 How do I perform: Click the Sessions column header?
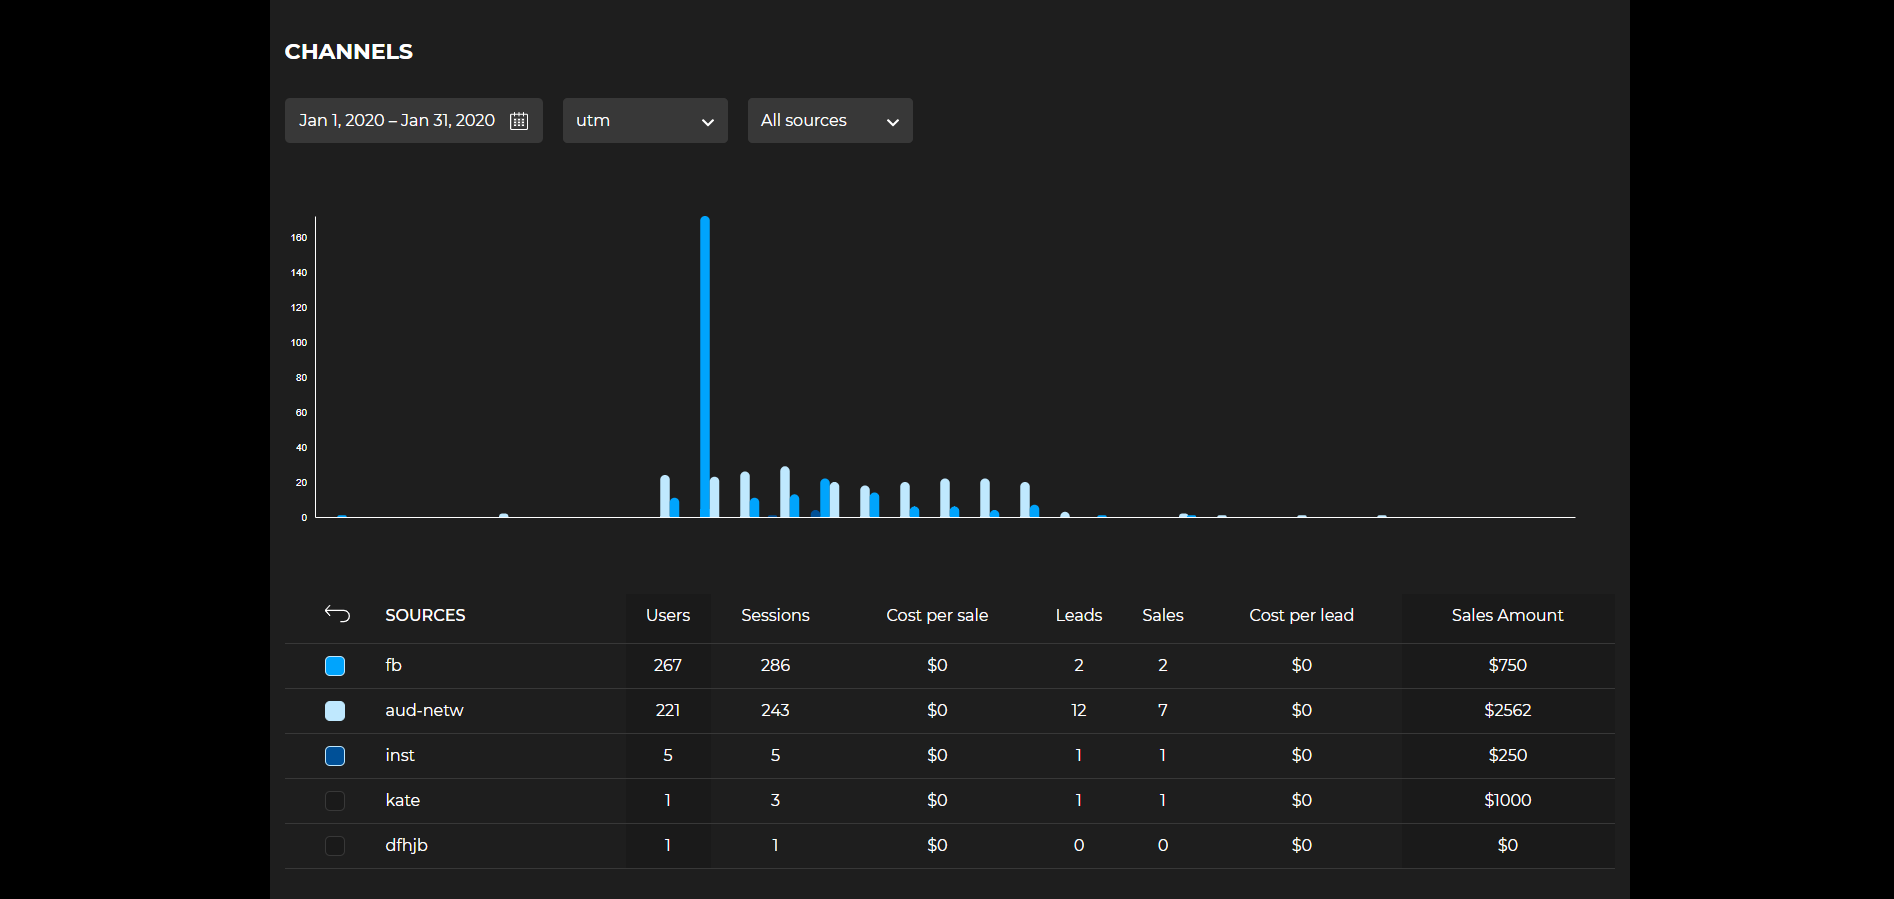tap(775, 615)
